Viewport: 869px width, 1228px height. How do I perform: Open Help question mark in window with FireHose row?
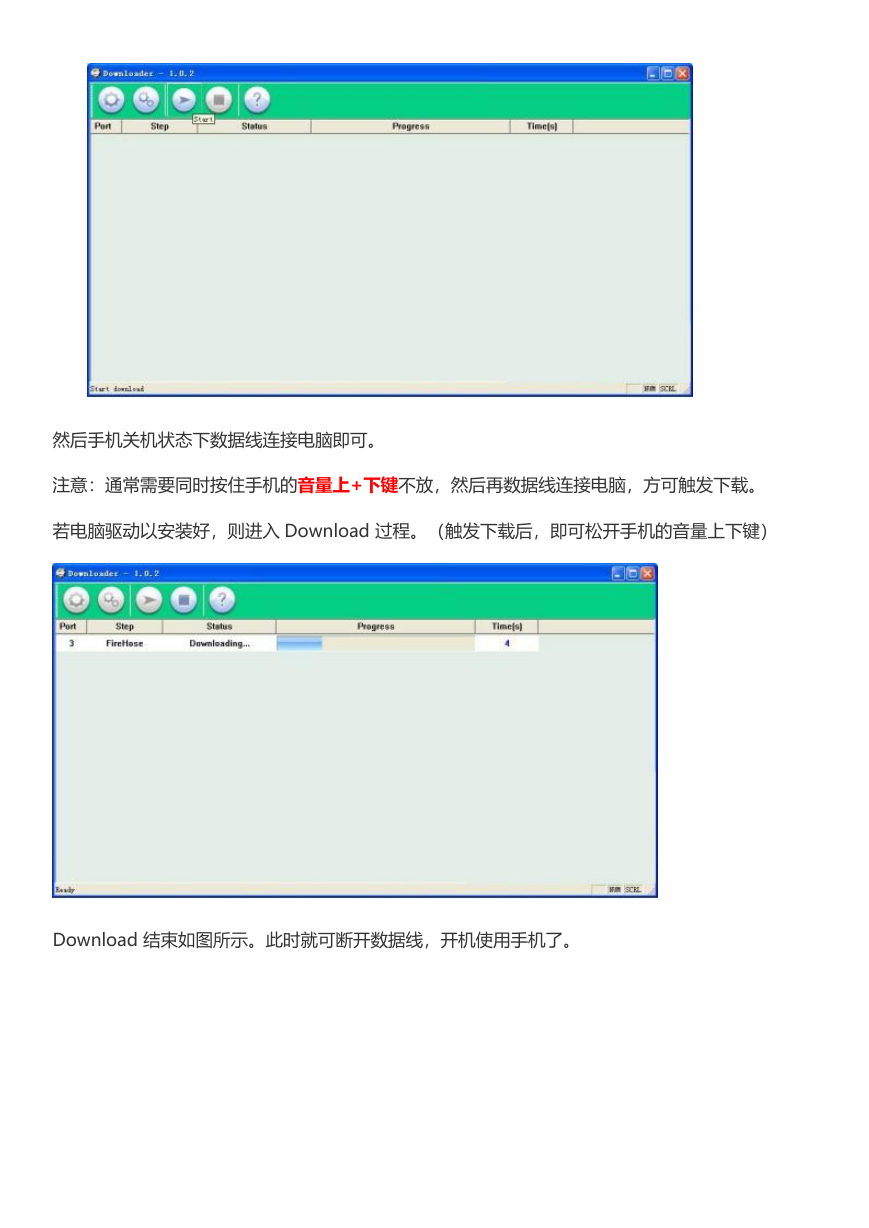(222, 600)
